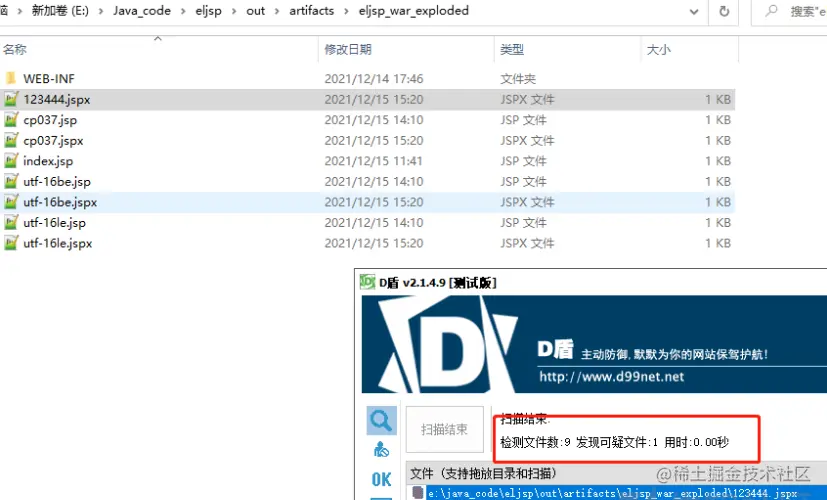827x500 pixels.
Task: Click the WEB-INF folder name
Action: click(x=49, y=79)
